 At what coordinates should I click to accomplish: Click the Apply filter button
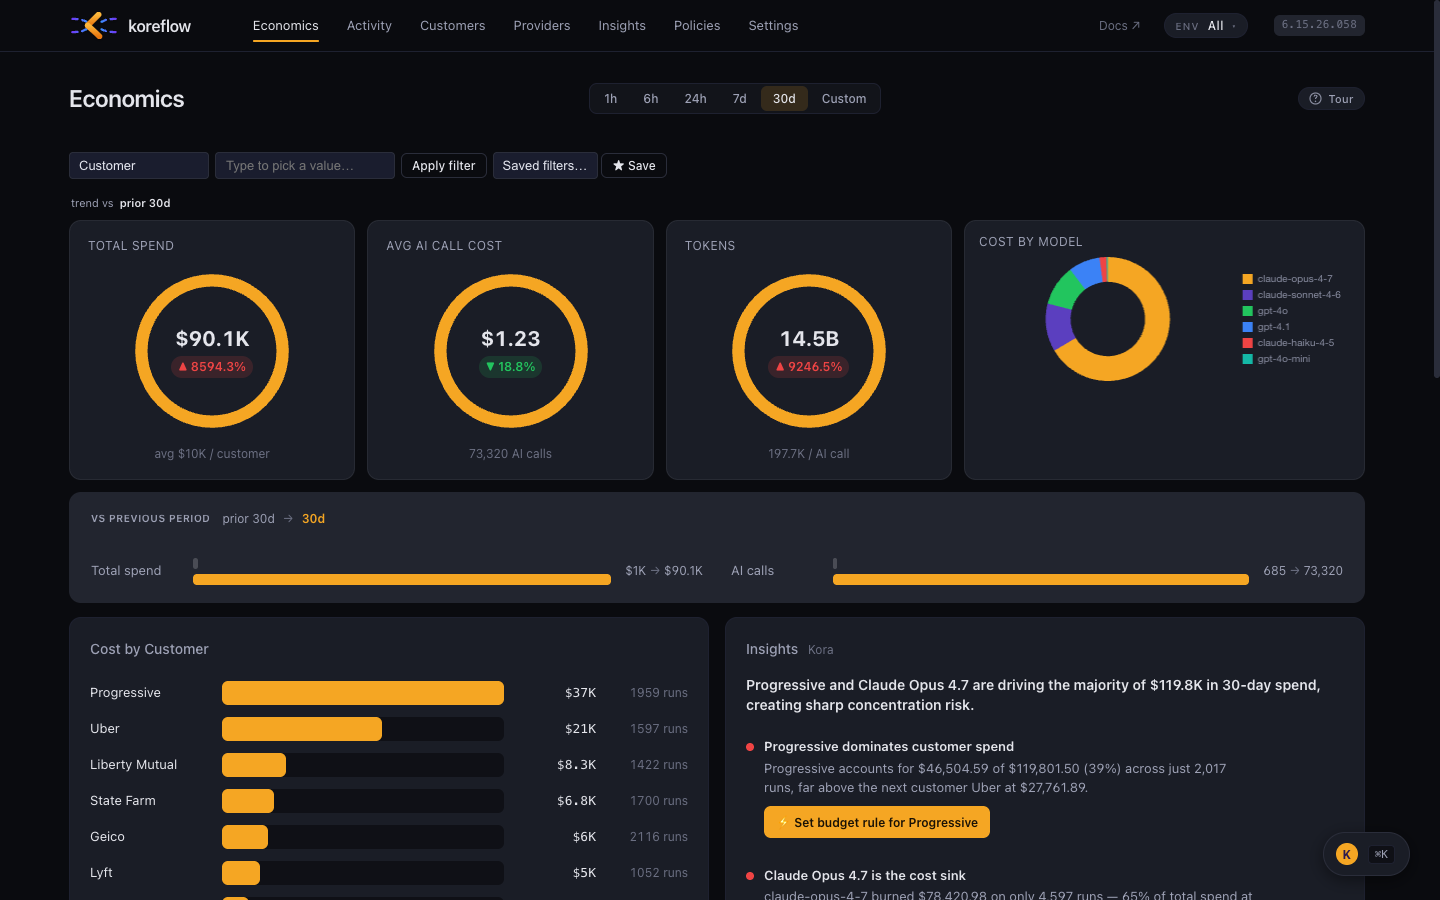click(444, 166)
